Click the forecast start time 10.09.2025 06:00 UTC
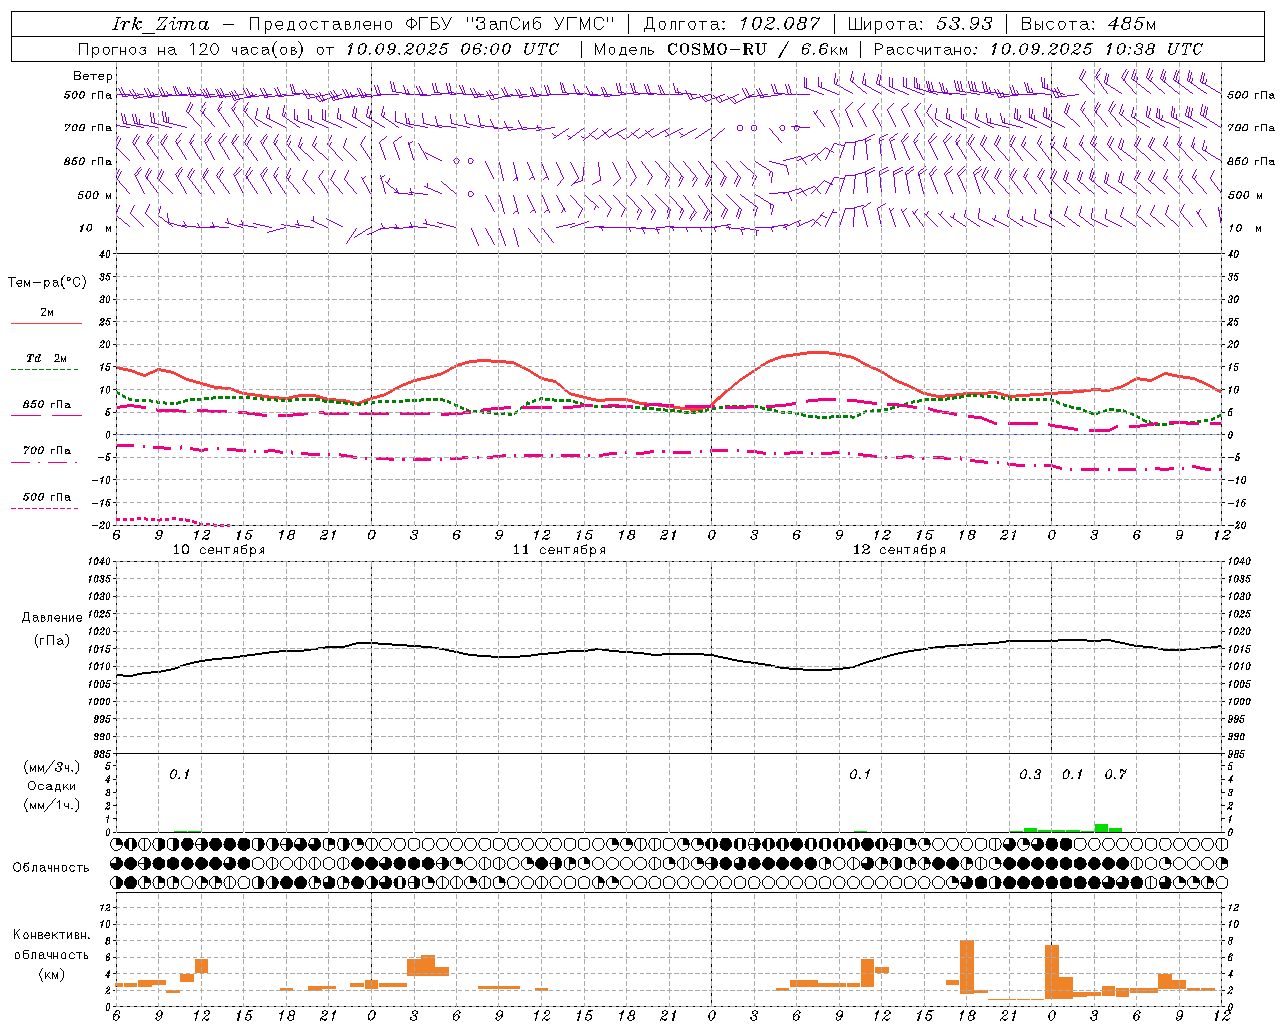Viewport: 1280px width, 1024px height. tap(452, 49)
